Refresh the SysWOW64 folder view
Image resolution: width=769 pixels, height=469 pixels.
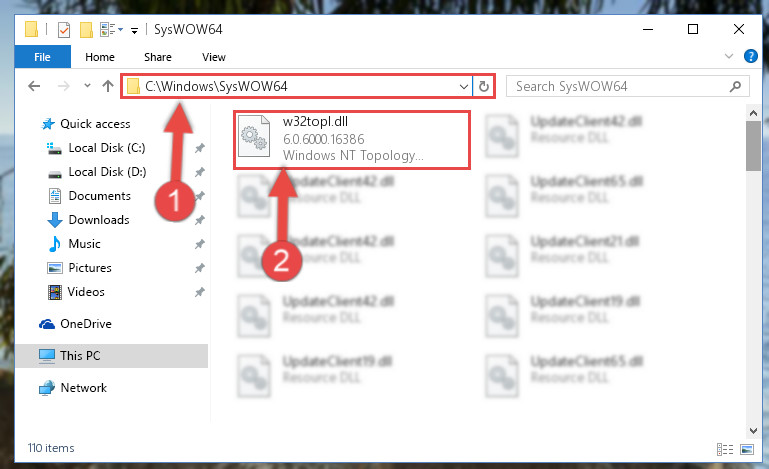point(484,86)
